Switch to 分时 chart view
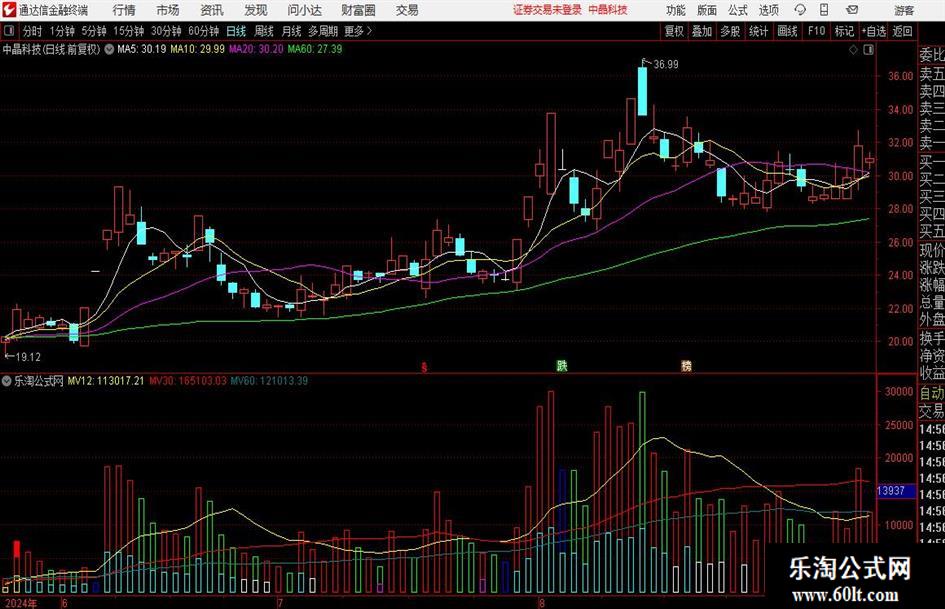 point(33,31)
